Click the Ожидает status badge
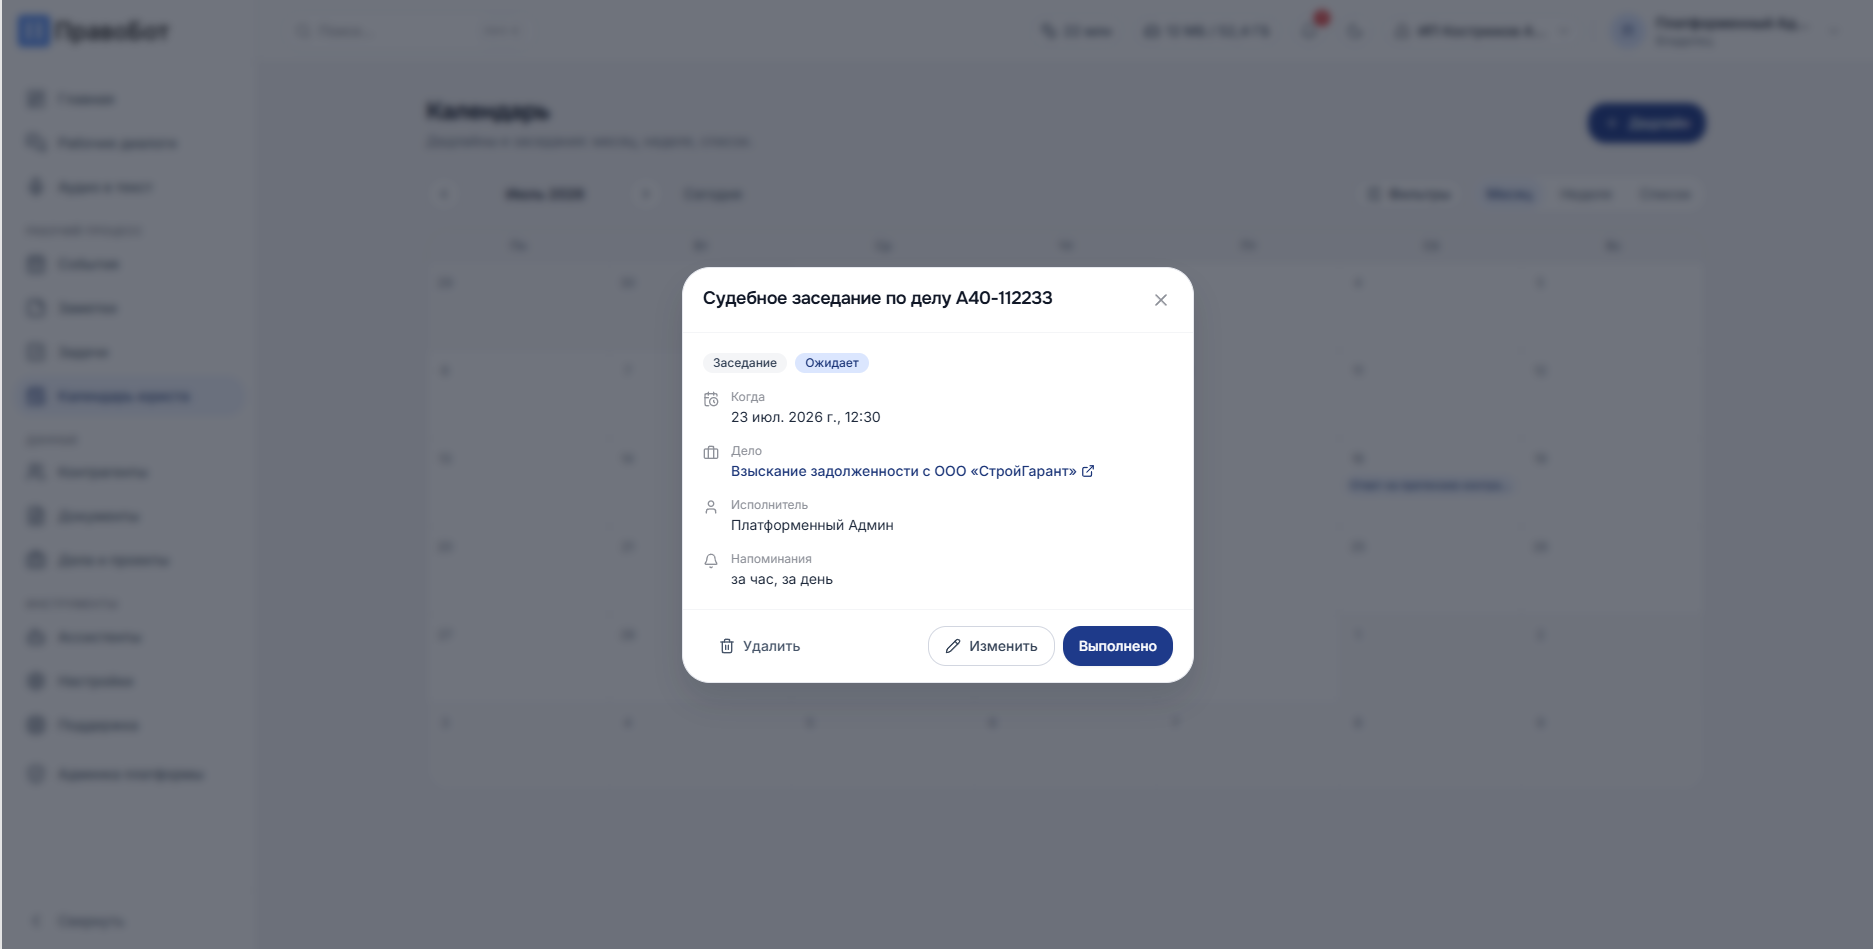Screen dimensions: 1873x949 [x=832, y=363]
